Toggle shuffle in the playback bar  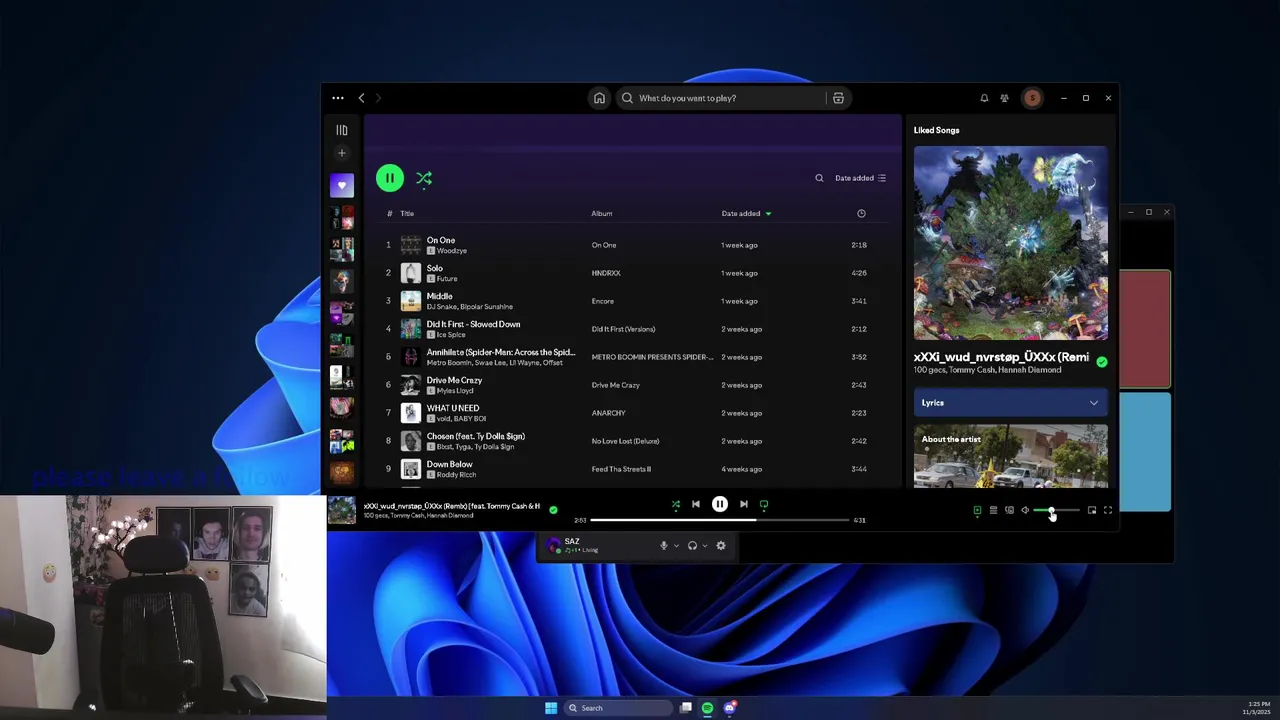[x=676, y=505]
